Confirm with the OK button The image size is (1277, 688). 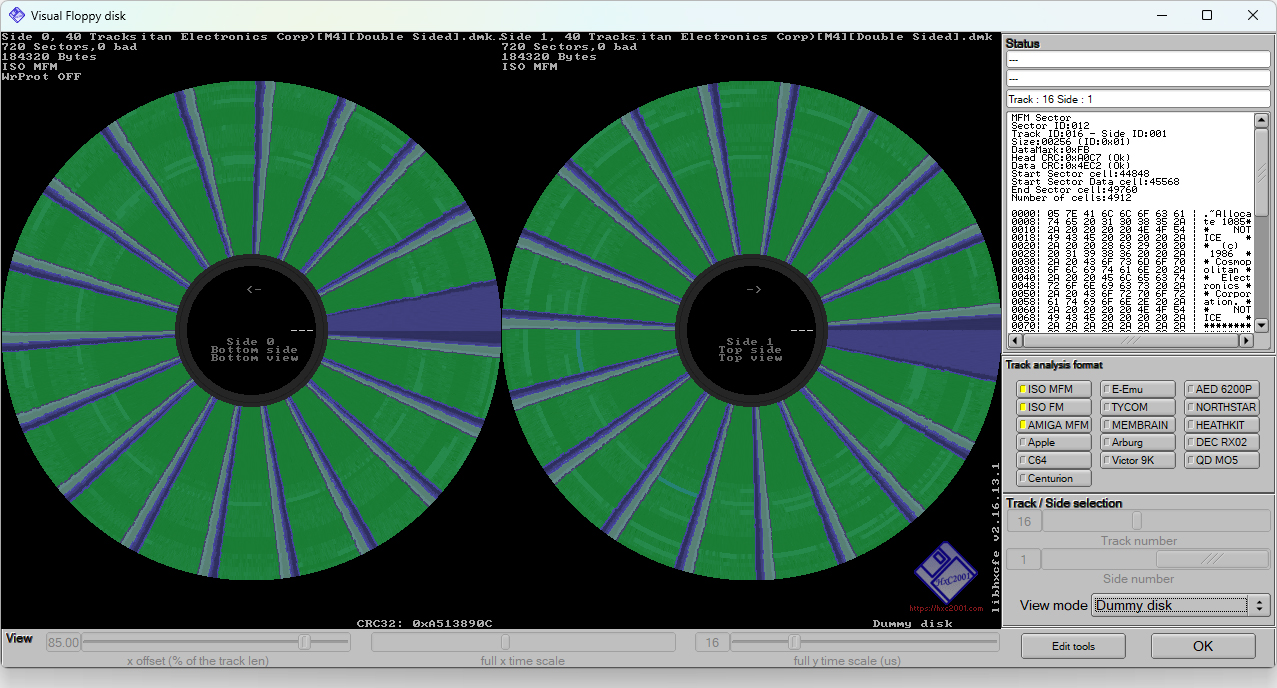[x=1202, y=646]
